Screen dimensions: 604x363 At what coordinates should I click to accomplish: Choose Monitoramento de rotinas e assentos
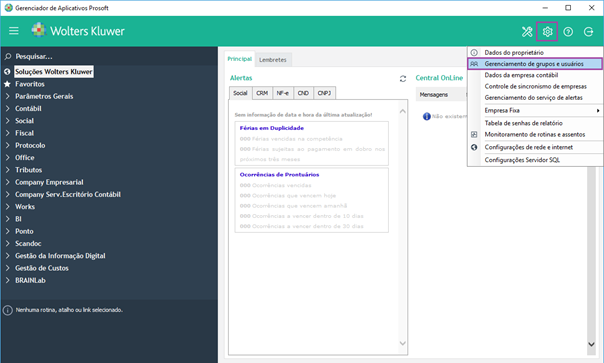click(x=535, y=134)
